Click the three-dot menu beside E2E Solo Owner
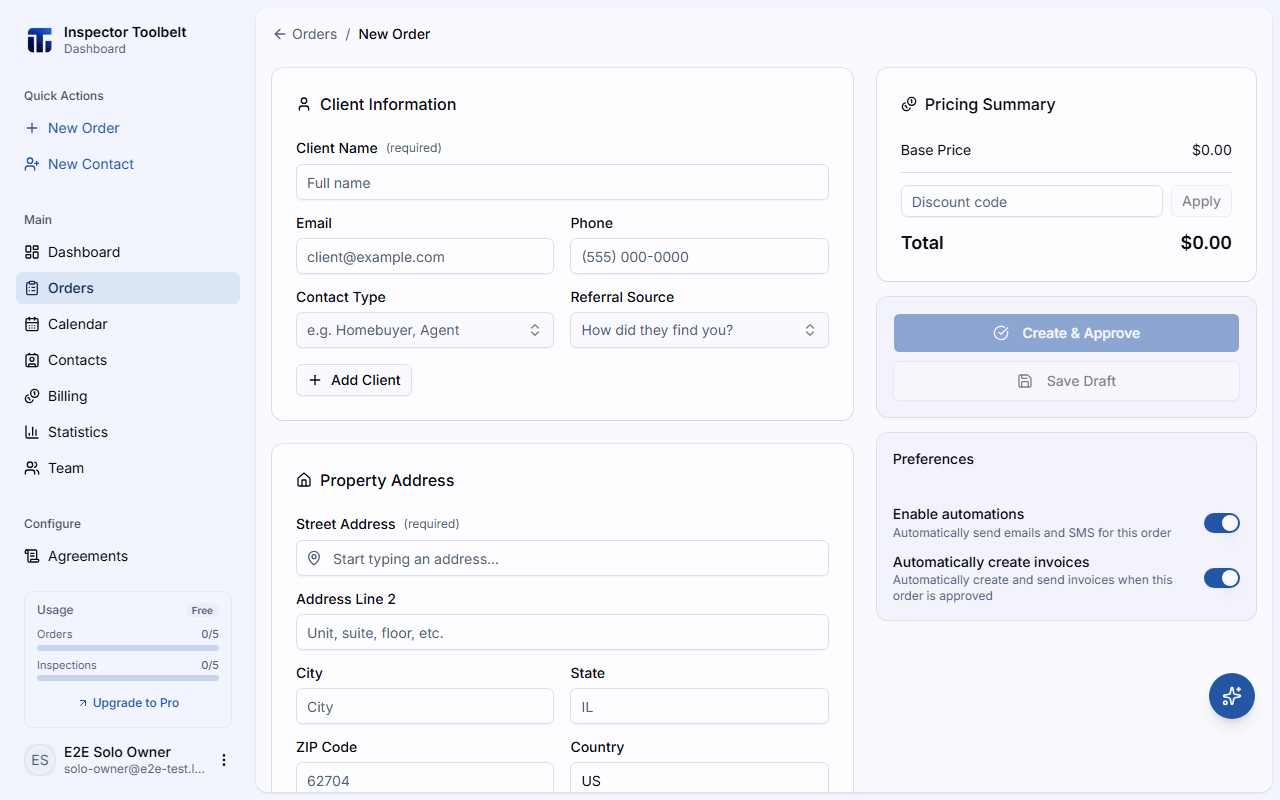 [x=224, y=760]
